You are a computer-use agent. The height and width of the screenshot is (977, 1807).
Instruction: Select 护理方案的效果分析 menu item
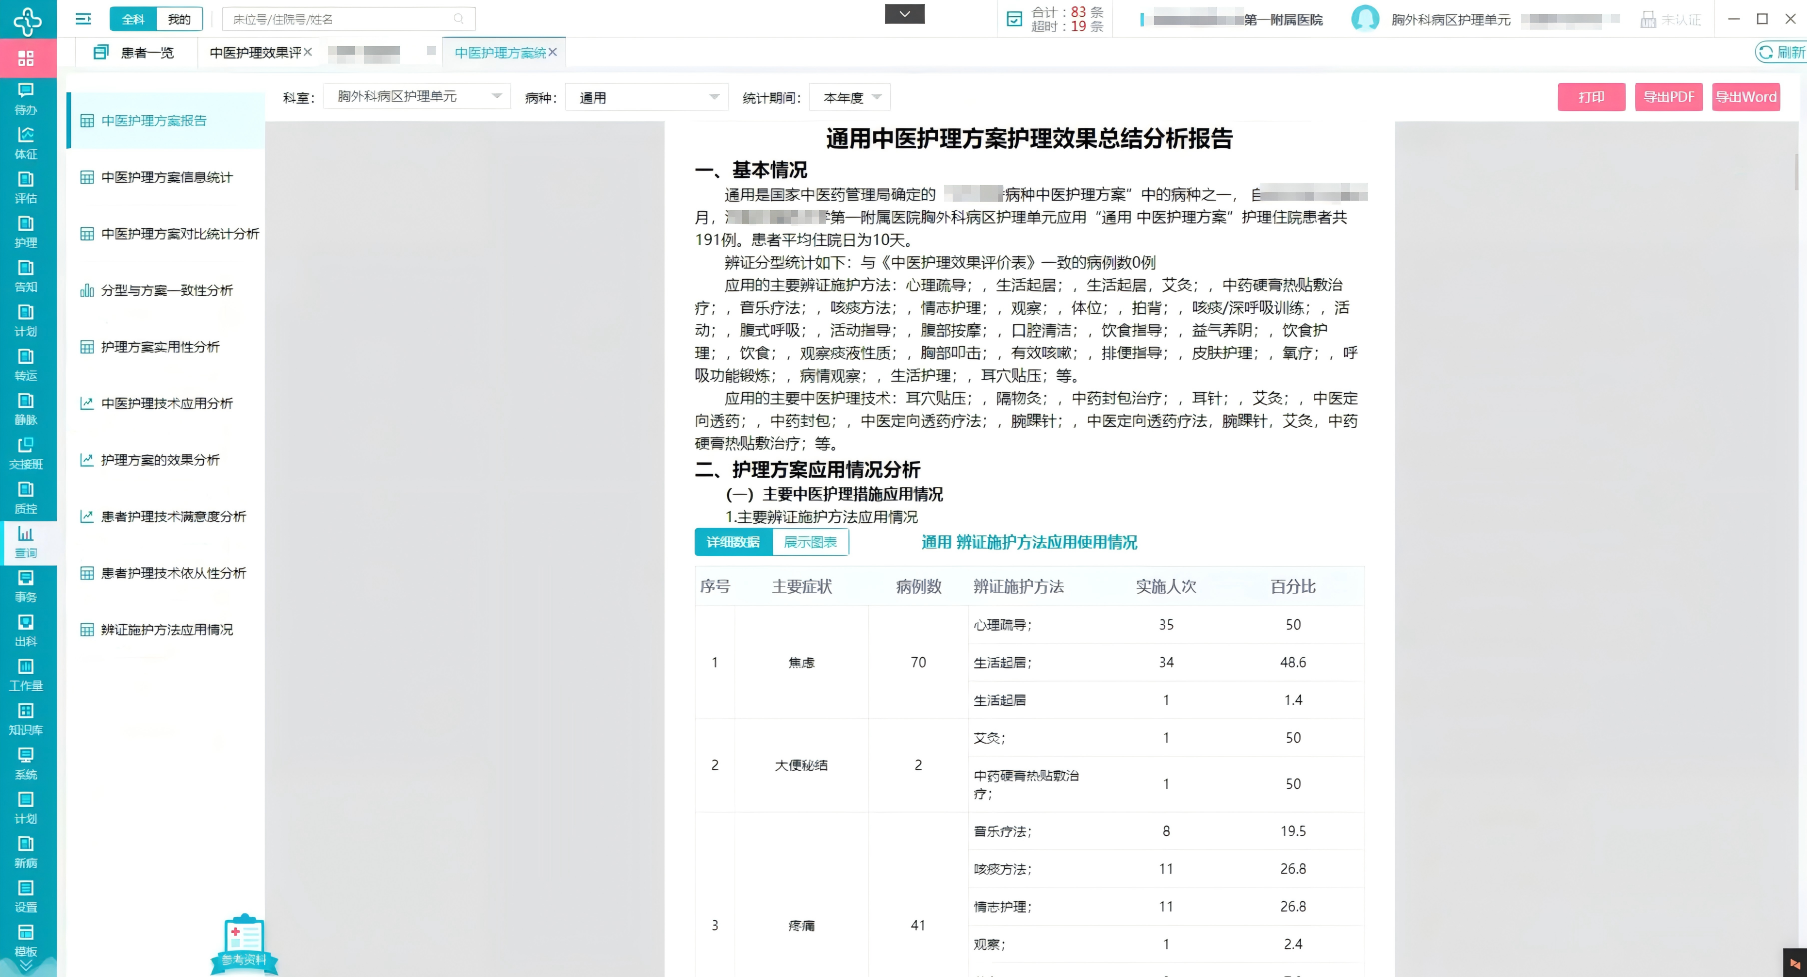(166, 460)
